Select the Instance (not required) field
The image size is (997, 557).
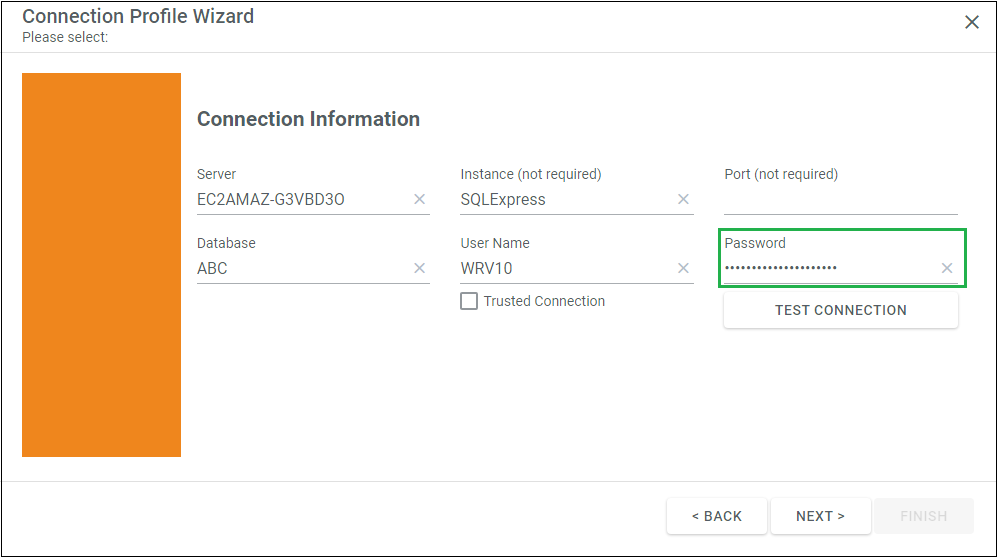(568, 200)
